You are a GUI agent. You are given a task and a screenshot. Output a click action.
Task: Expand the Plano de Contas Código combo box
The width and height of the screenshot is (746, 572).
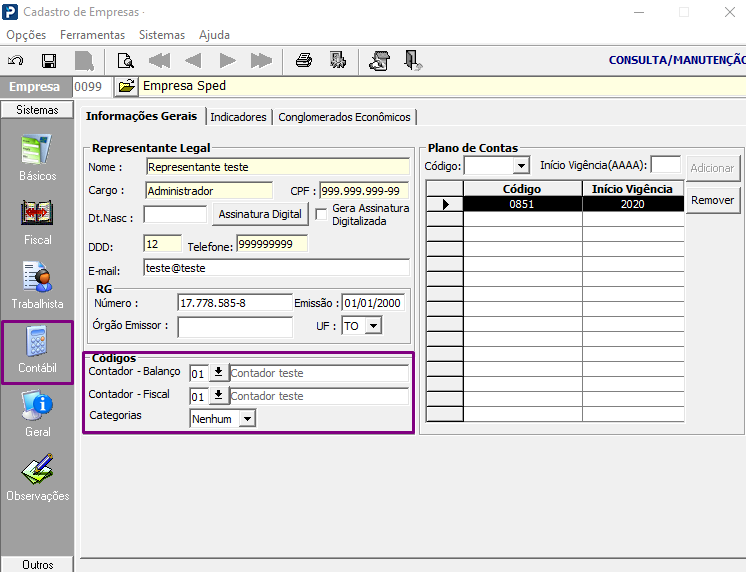pos(521,166)
